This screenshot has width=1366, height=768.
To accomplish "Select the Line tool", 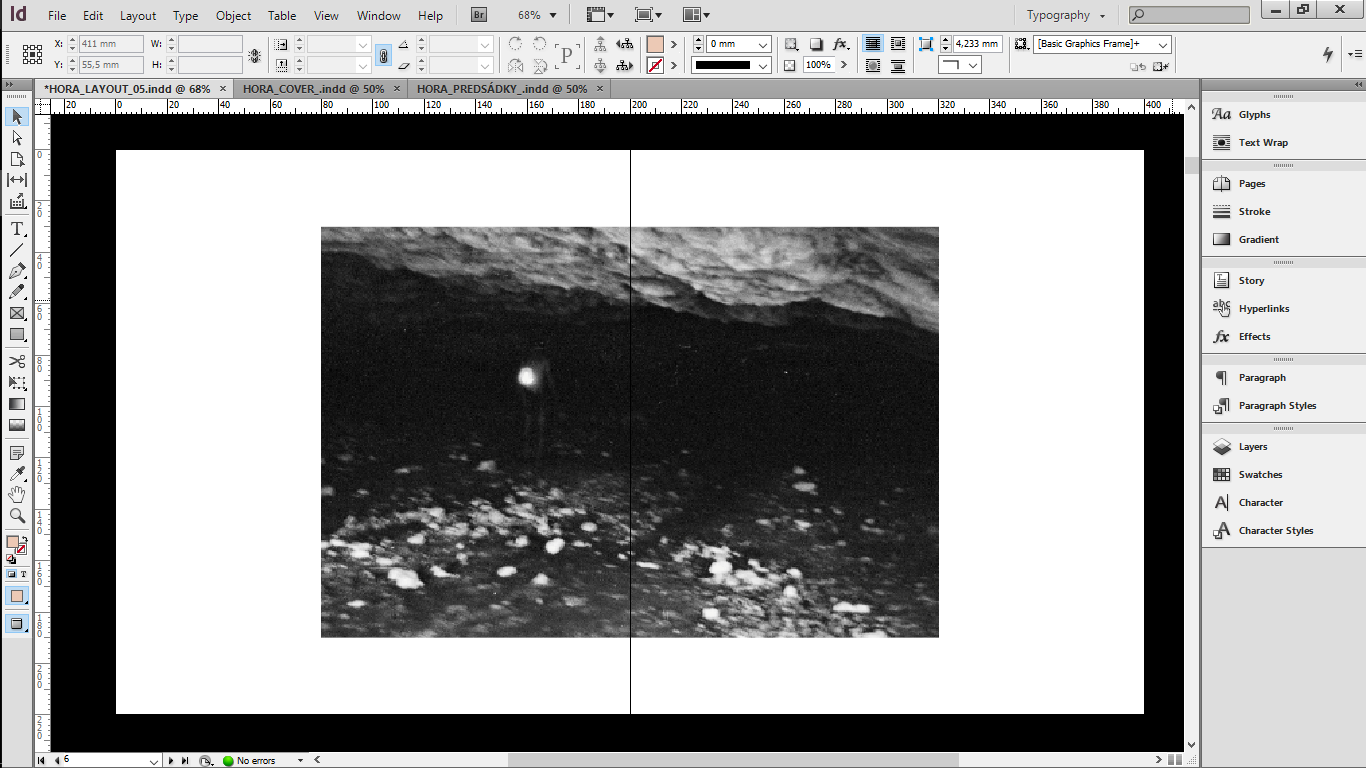I will pyautogui.click(x=17, y=250).
